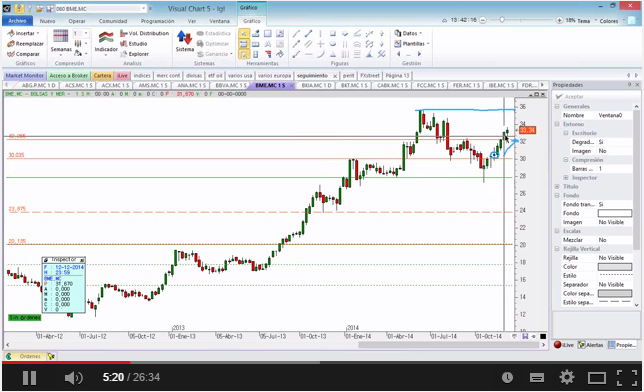Select the crosshair plus figure tool
This screenshot has width=644, height=392.
point(320,44)
